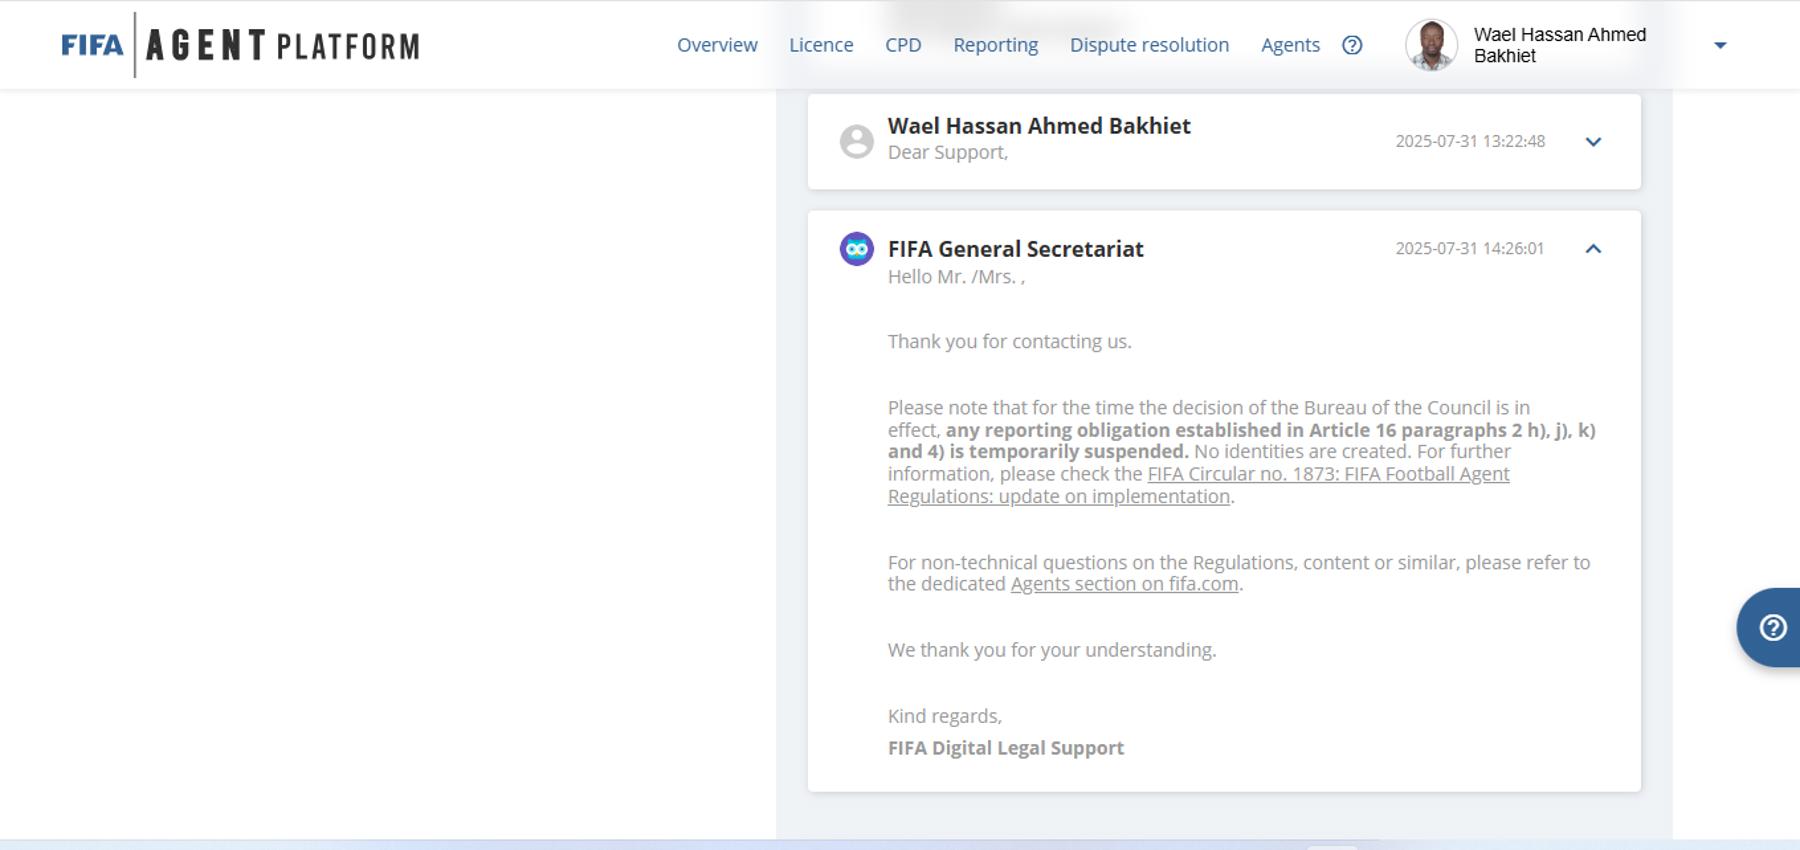Click the FIFA General Secretariat avatar icon

pyautogui.click(x=857, y=249)
